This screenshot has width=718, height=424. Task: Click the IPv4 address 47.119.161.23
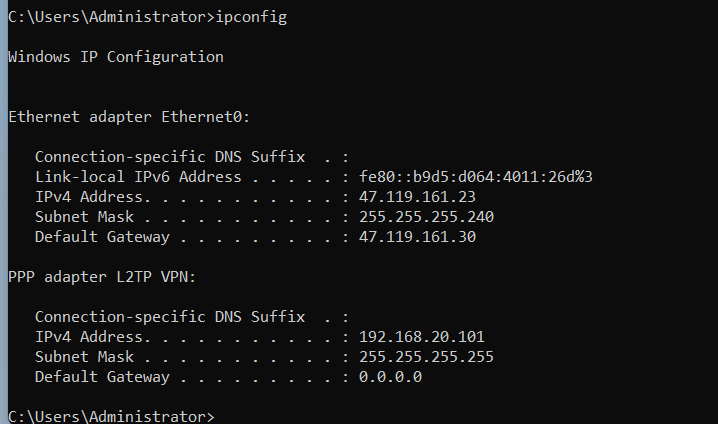click(x=417, y=197)
